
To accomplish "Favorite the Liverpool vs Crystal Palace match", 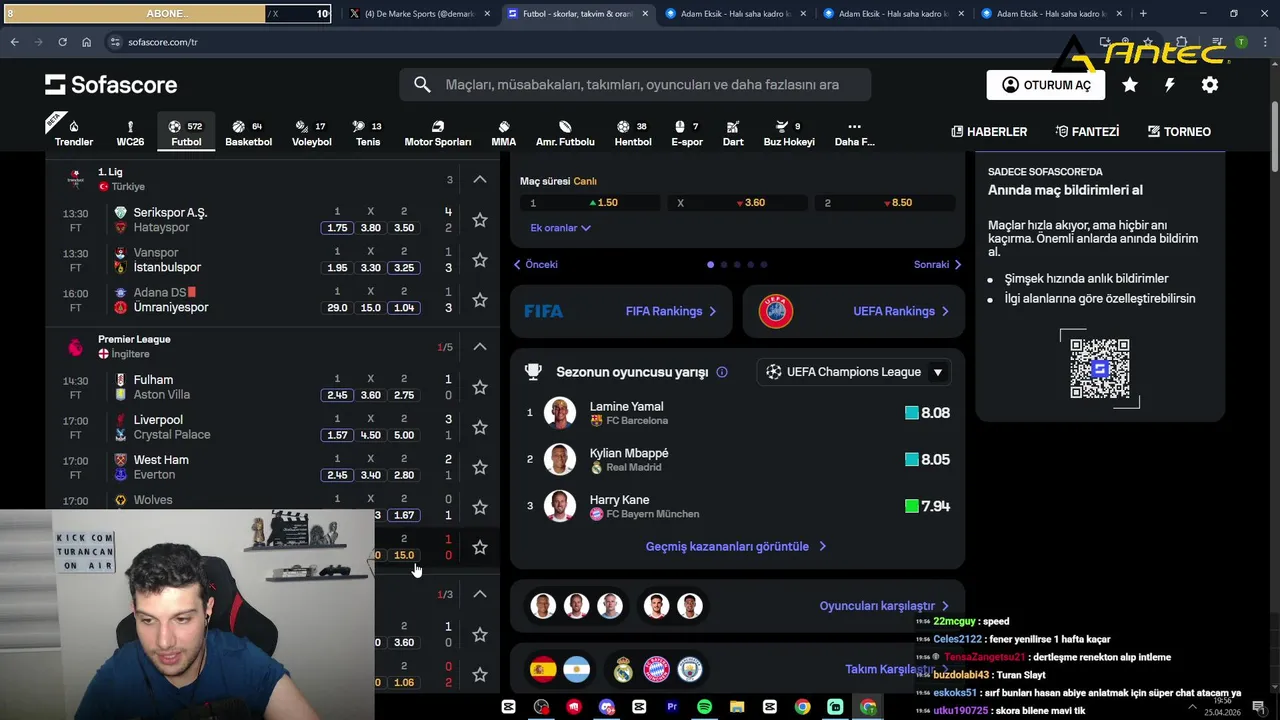I will click(x=480, y=427).
